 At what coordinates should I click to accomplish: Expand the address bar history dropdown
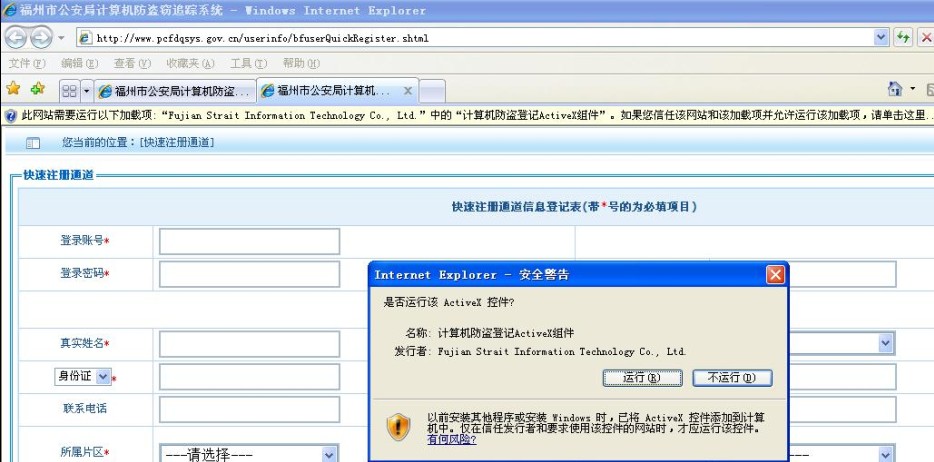pos(881,37)
